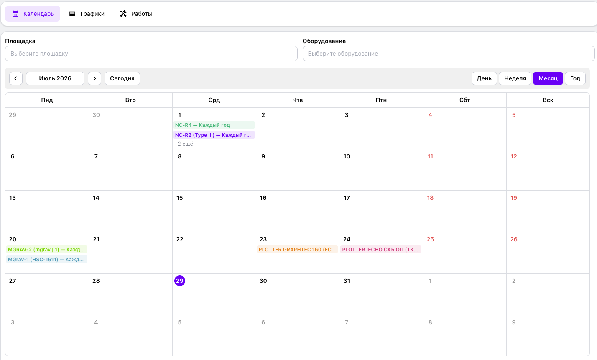Image resolution: width=597 pixels, height=360 pixels.
Task: Click the day number 30 of July
Action: pos(263,281)
